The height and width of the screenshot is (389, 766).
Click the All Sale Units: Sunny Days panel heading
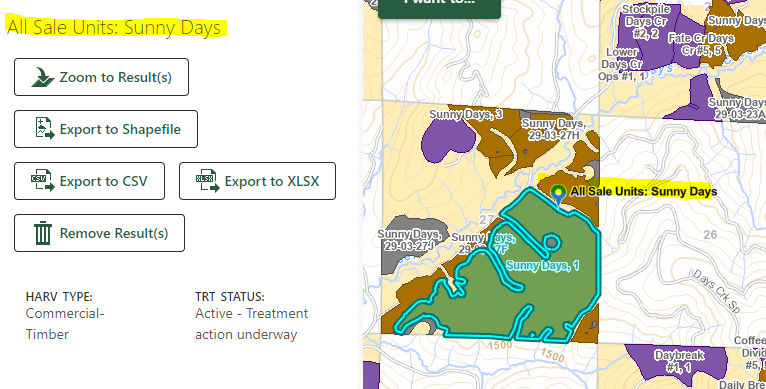click(114, 27)
